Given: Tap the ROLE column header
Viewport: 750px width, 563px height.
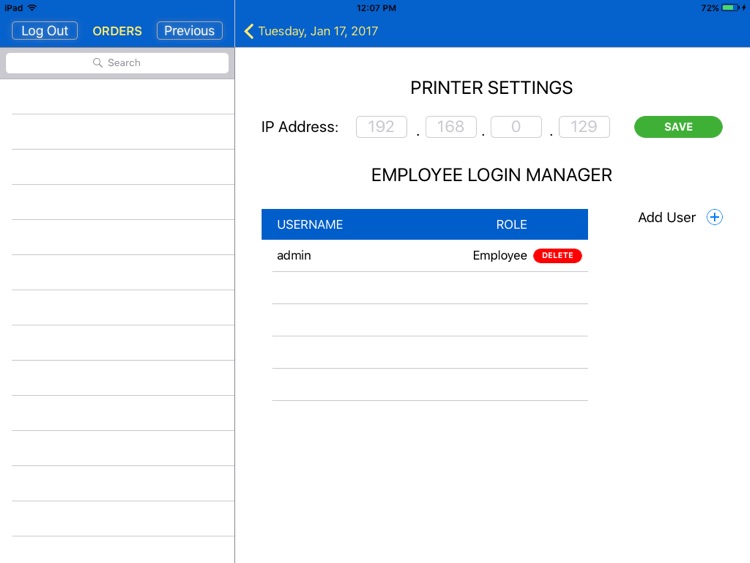Looking at the screenshot, I should 511,224.
